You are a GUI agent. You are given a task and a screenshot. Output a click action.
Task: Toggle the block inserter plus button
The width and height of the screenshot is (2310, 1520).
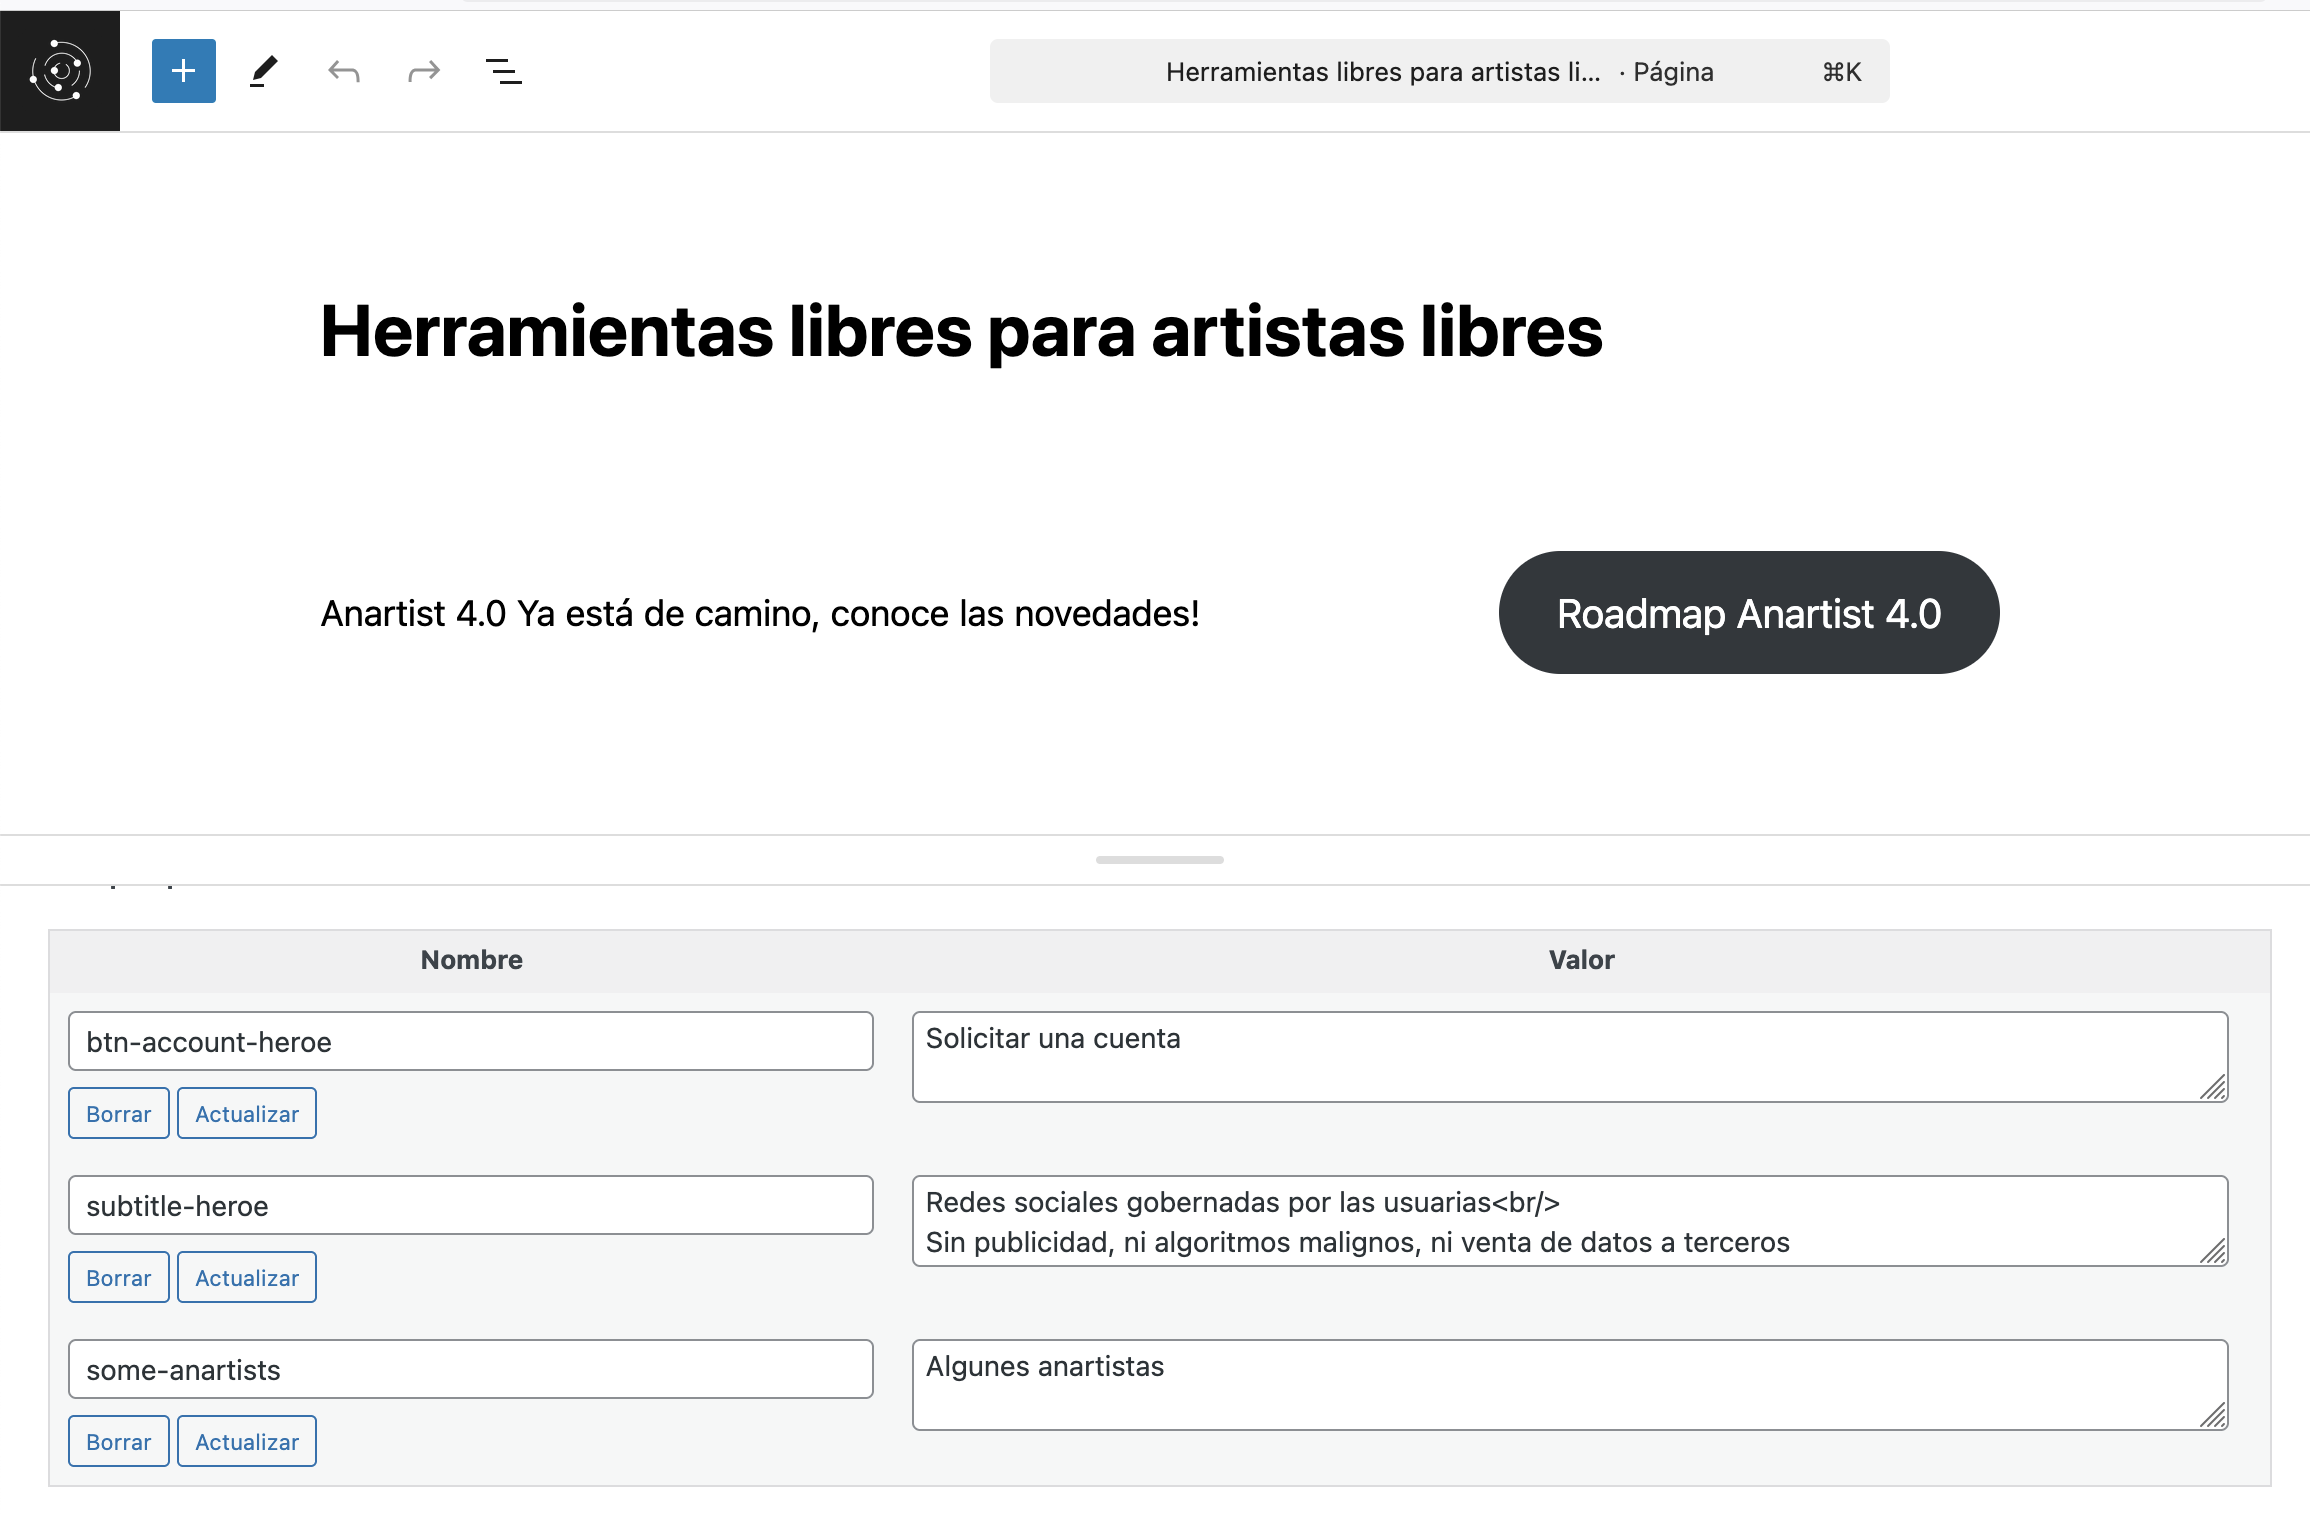[184, 71]
